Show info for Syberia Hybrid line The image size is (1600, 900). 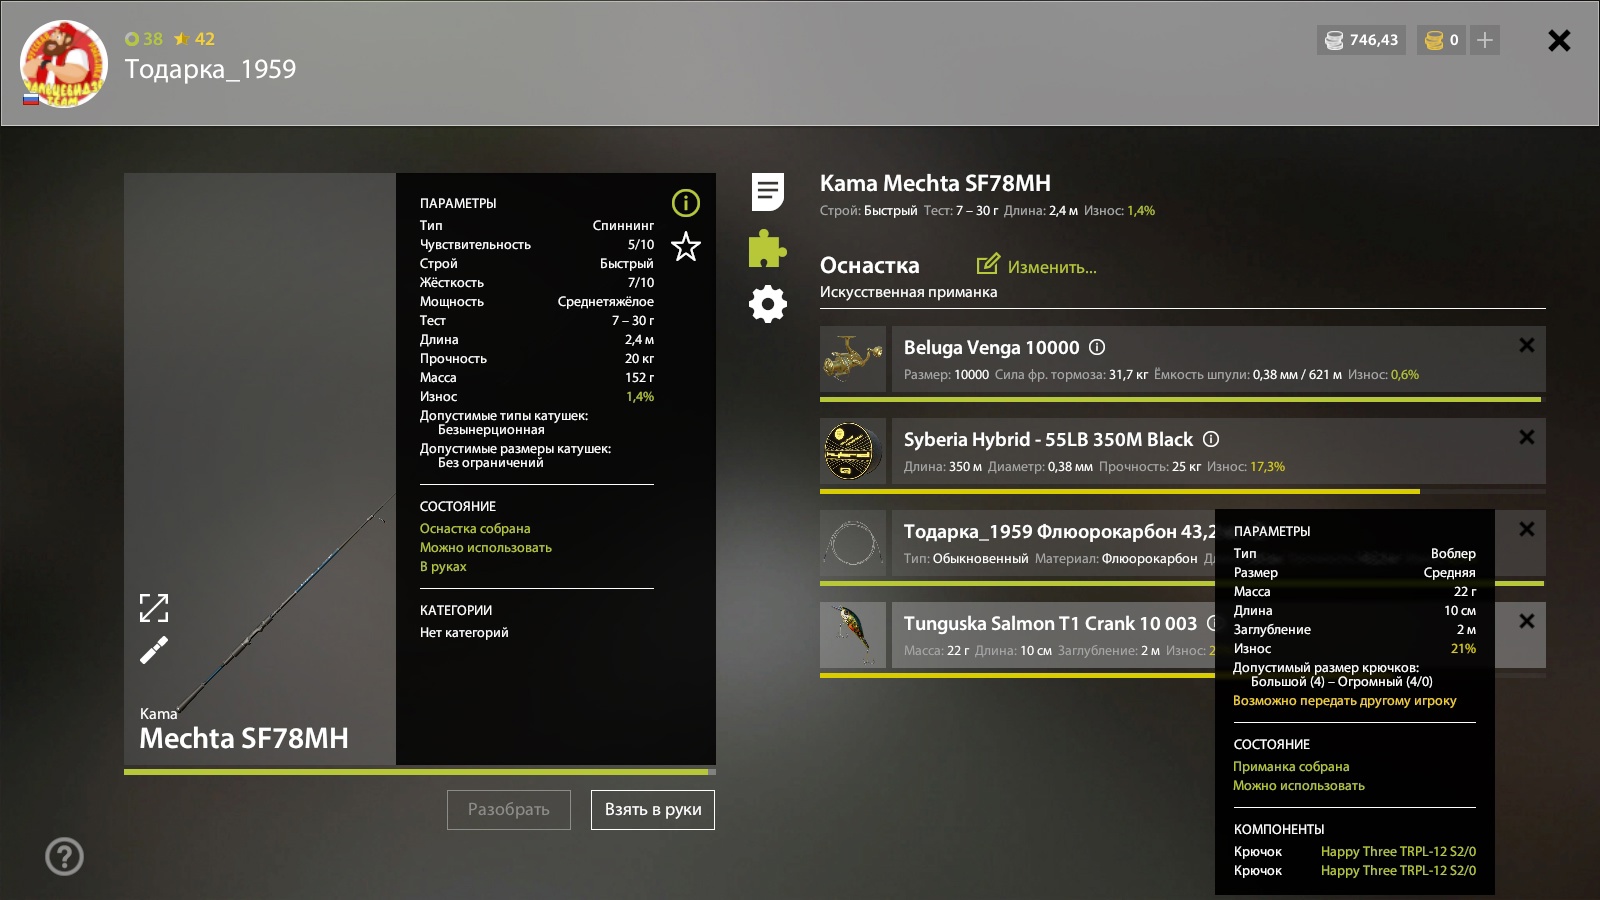click(1211, 439)
